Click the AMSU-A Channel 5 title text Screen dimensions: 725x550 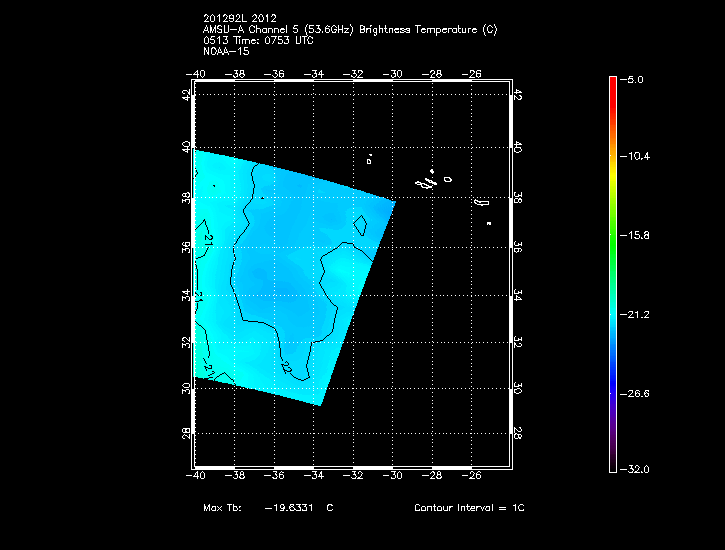[349, 30]
